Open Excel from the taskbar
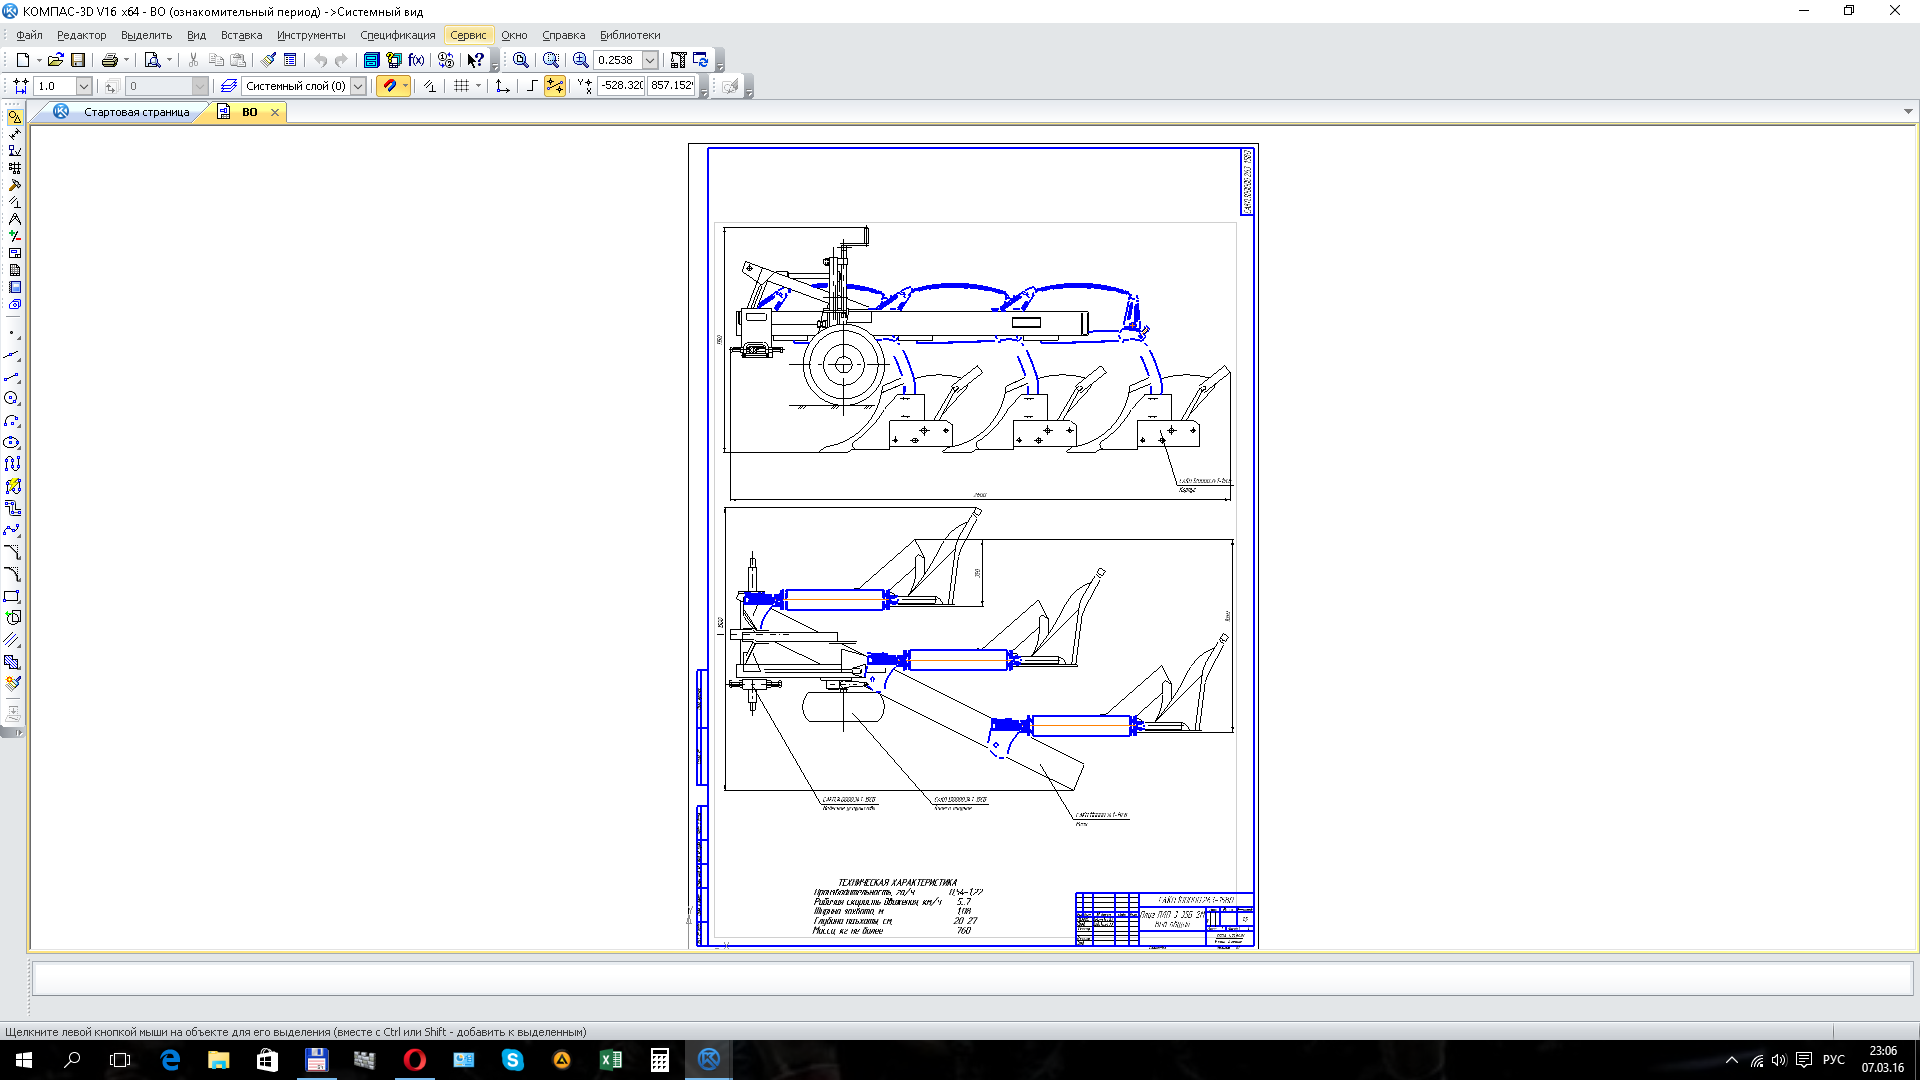1920x1080 pixels. [x=610, y=1060]
